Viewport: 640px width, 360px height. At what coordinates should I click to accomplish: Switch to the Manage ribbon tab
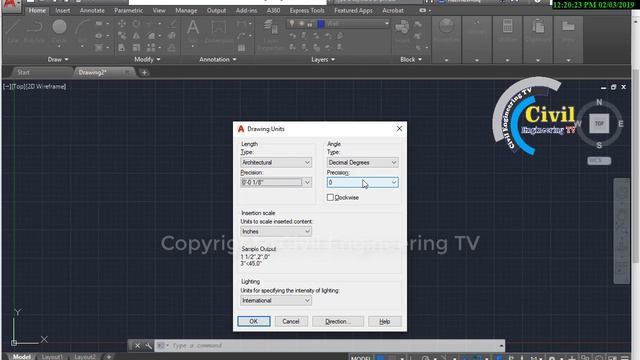coord(186,11)
